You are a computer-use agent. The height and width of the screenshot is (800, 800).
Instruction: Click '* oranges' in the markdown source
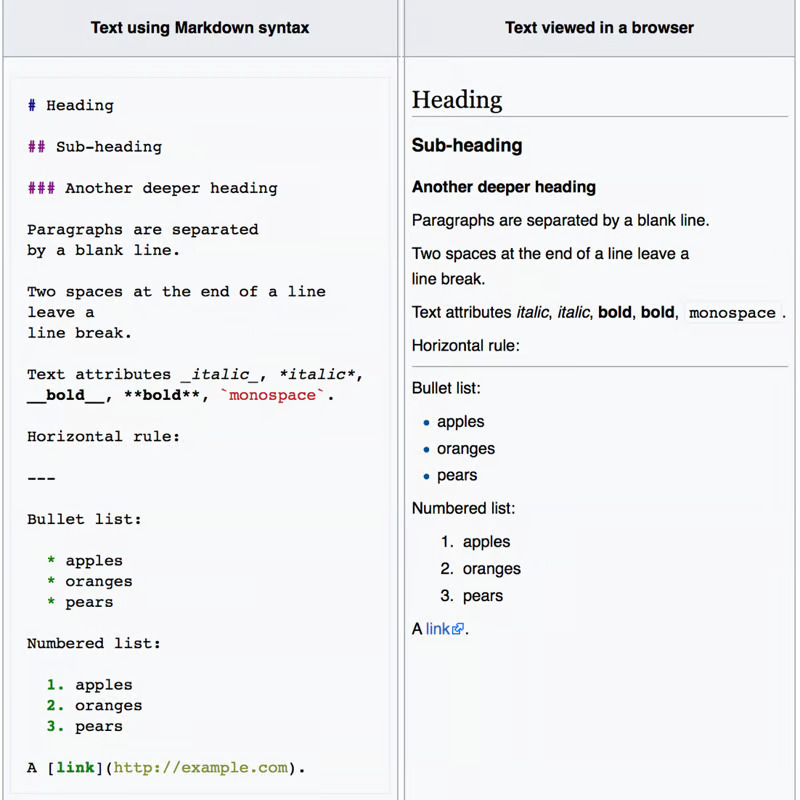90,582
